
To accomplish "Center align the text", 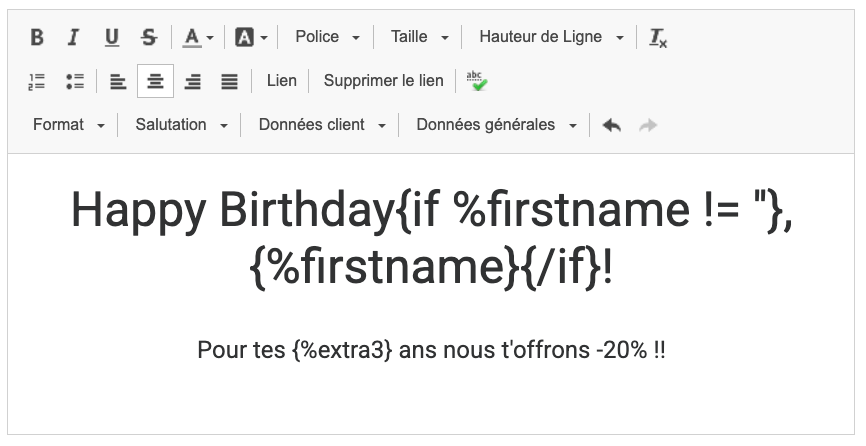I will click(x=155, y=81).
